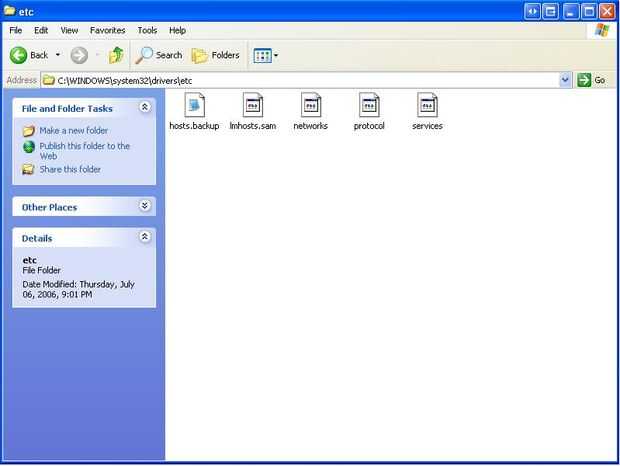Viewport: 620px width, 466px height.
Task: Maximize the etc window
Action: pos(588,11)
